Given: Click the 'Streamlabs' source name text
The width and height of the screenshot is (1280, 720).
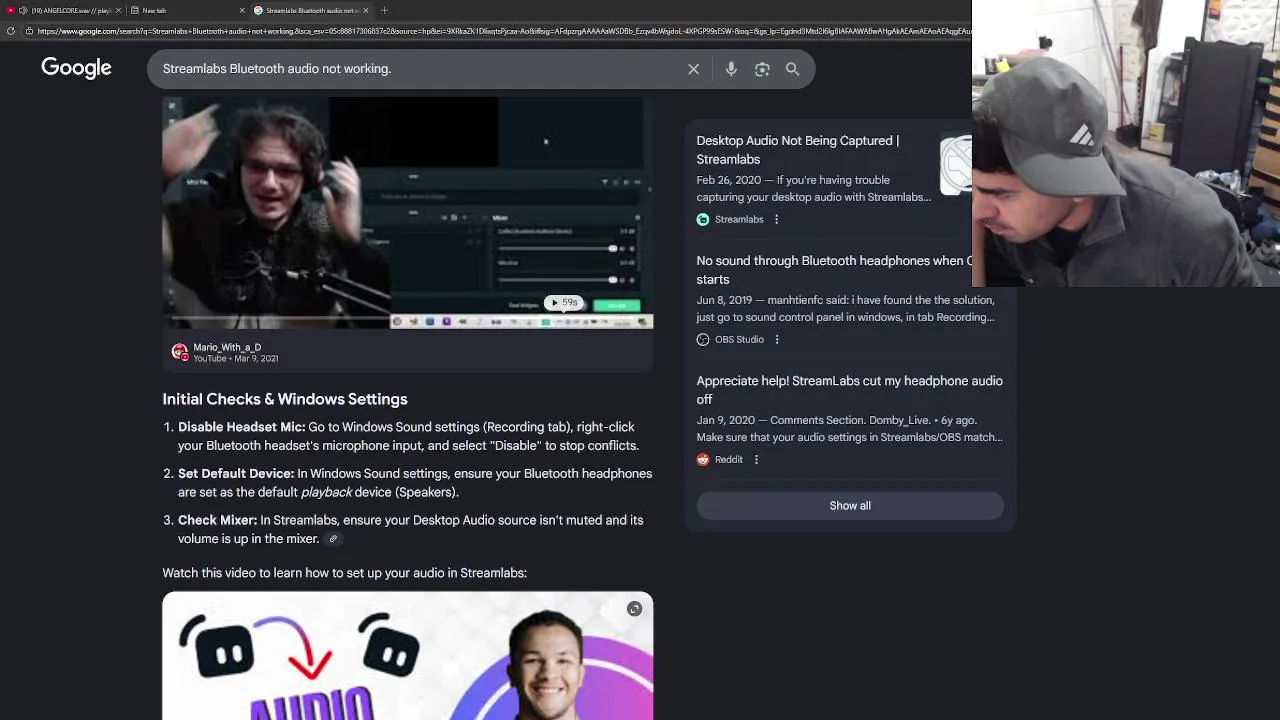Looking at the screenshot, I should pyautogui.click(x=739, y=219).
